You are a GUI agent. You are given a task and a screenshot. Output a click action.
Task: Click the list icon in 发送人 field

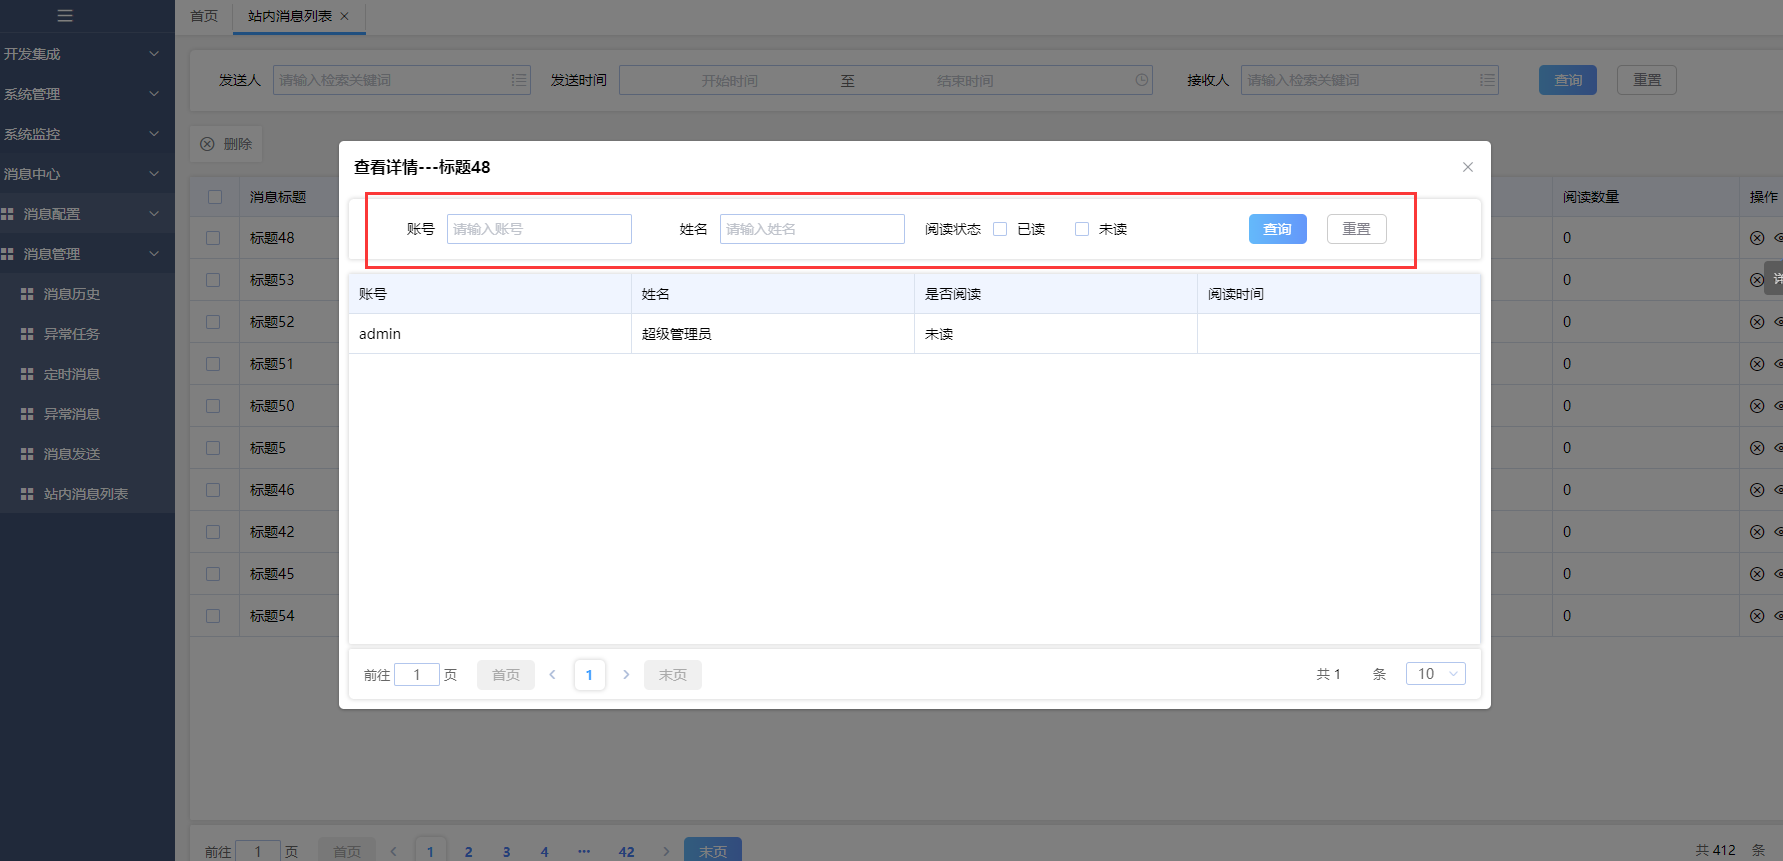tap(519, 80)
